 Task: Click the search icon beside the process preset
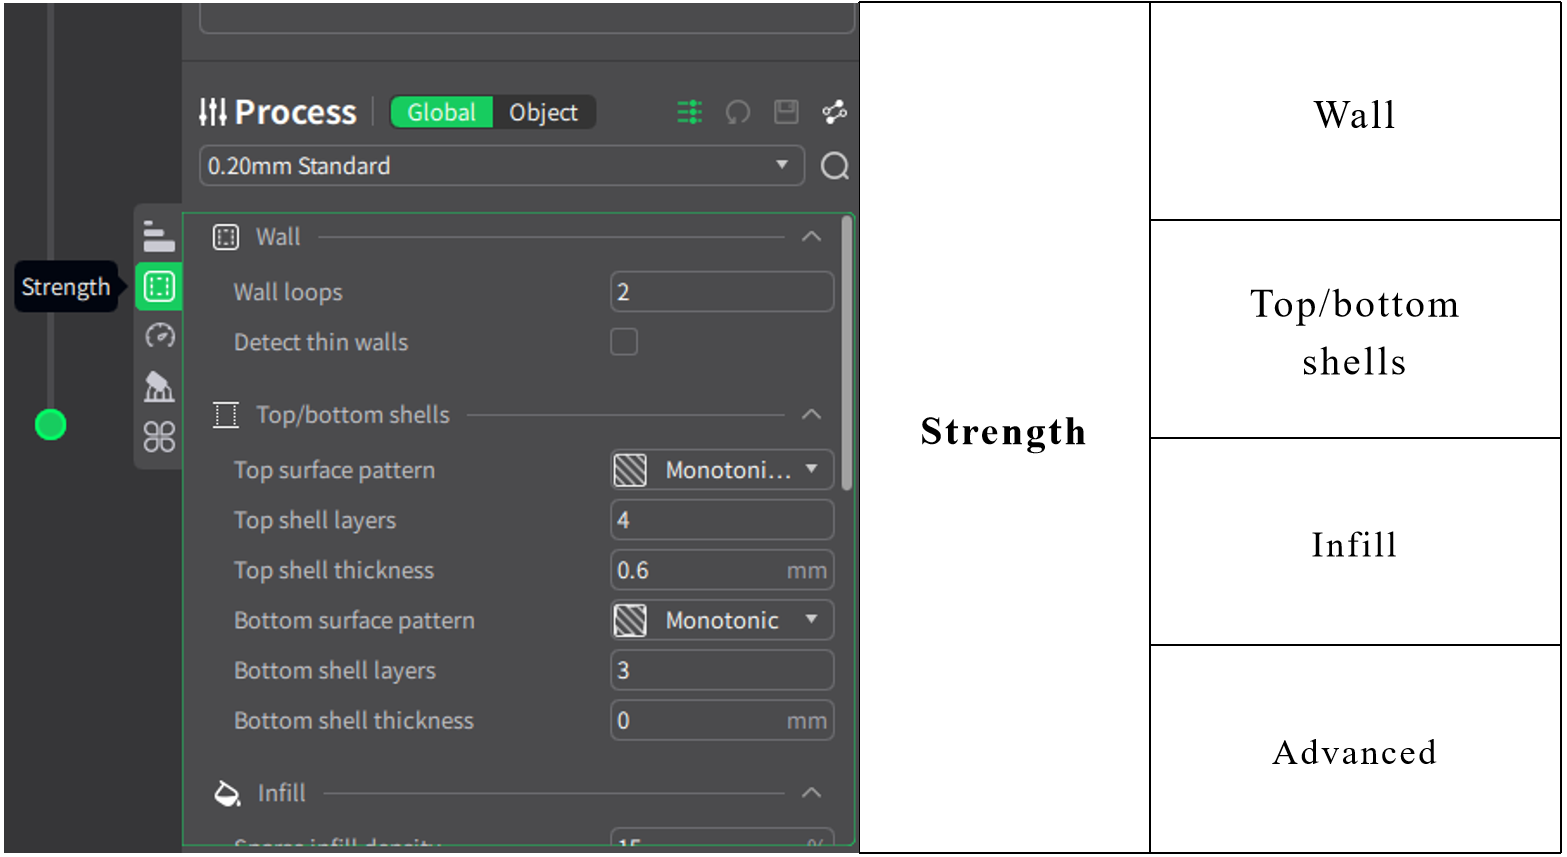point(834,166)
